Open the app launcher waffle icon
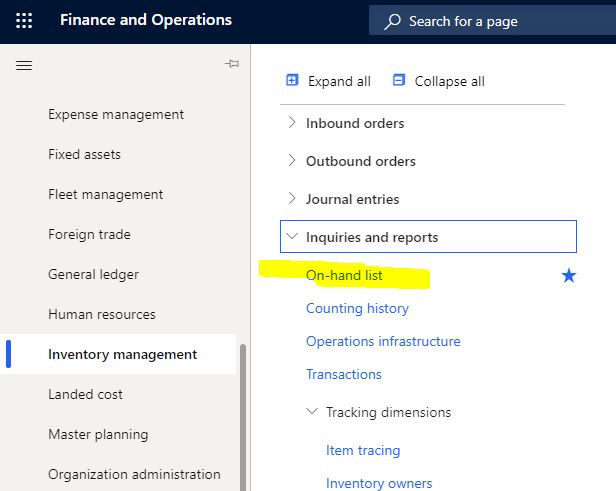Image resolution: width=616 pixels, height=491 pixels. (x=24, y=20)
